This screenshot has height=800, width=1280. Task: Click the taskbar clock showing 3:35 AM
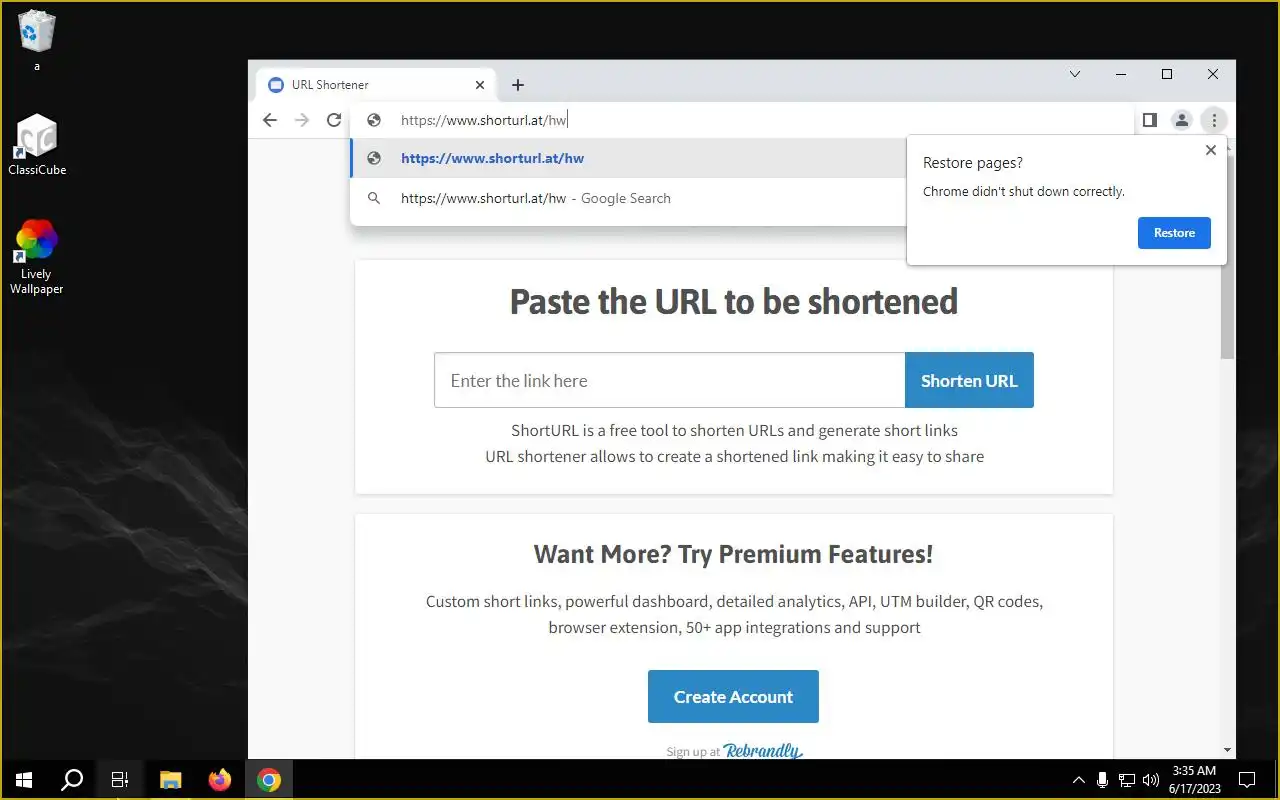coord(1194,780)
